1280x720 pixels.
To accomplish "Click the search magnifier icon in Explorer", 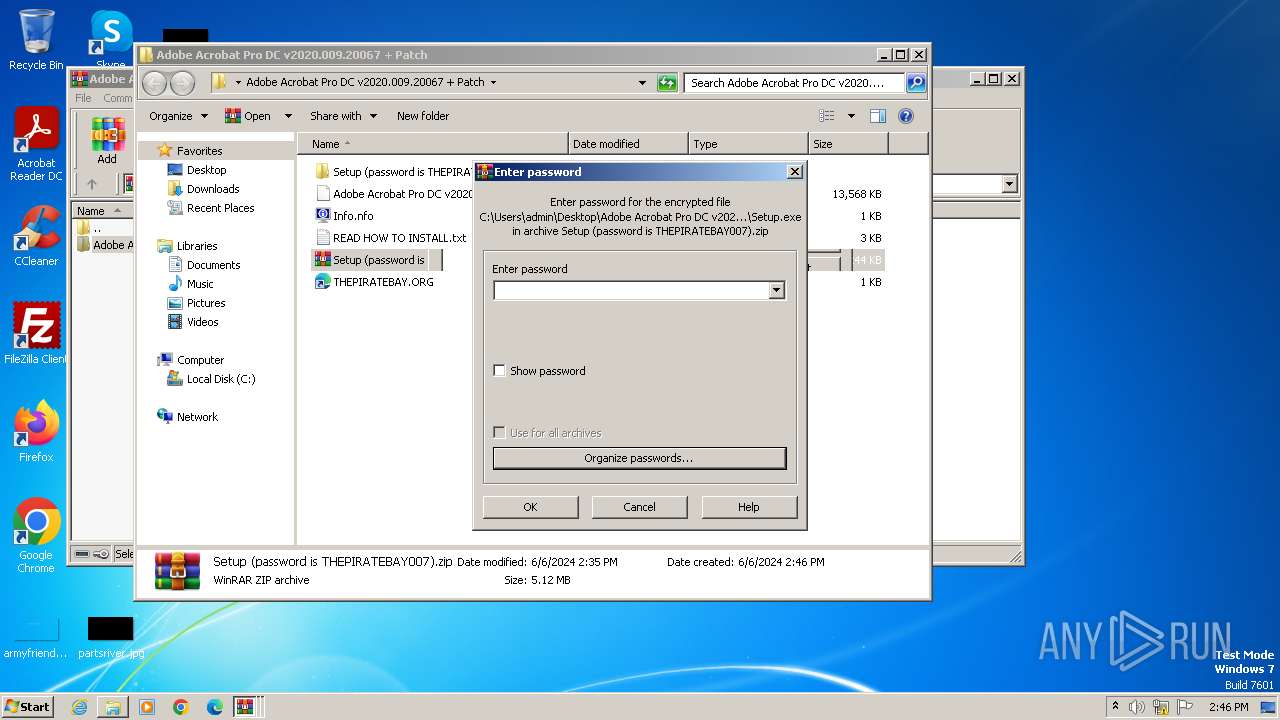I will [x=916, y=83].
